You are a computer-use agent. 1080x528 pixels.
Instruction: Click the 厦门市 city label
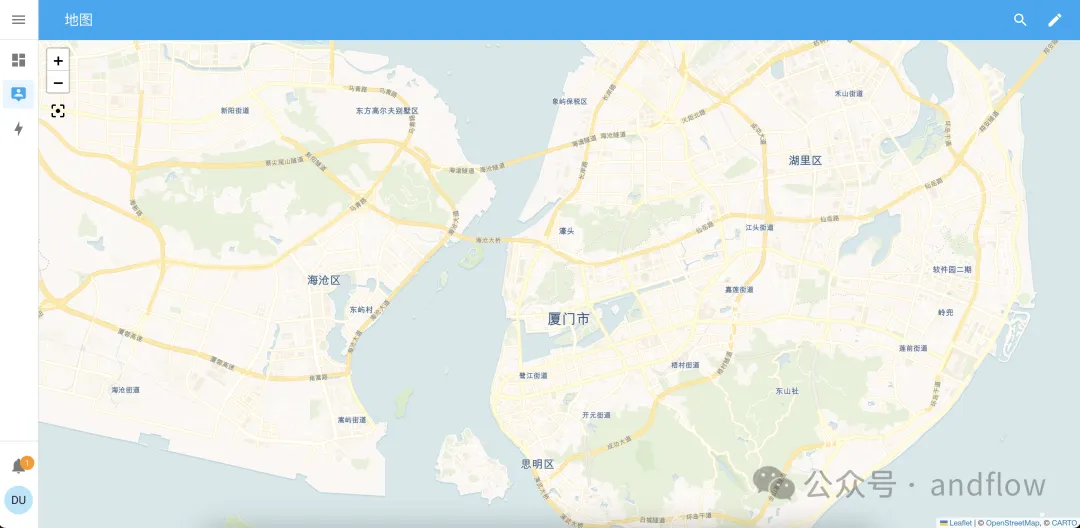568,319
